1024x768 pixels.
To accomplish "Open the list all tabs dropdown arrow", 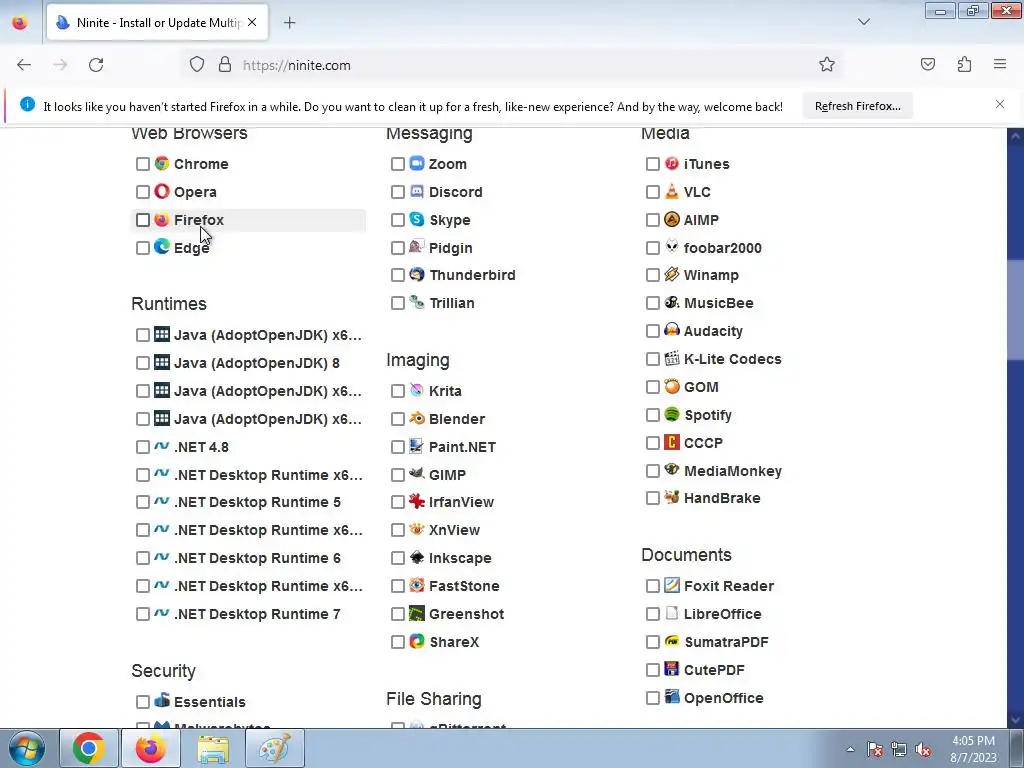I will tap(863, 22).
